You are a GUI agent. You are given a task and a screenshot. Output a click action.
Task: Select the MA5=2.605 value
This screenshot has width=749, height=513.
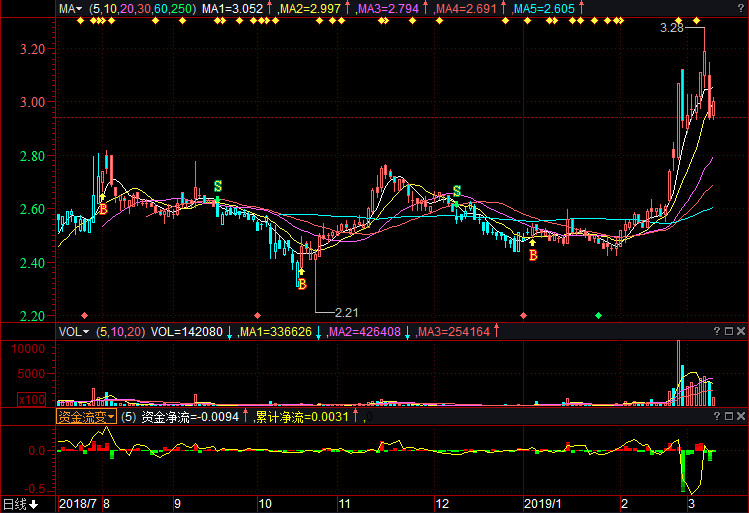click(545, 9)
